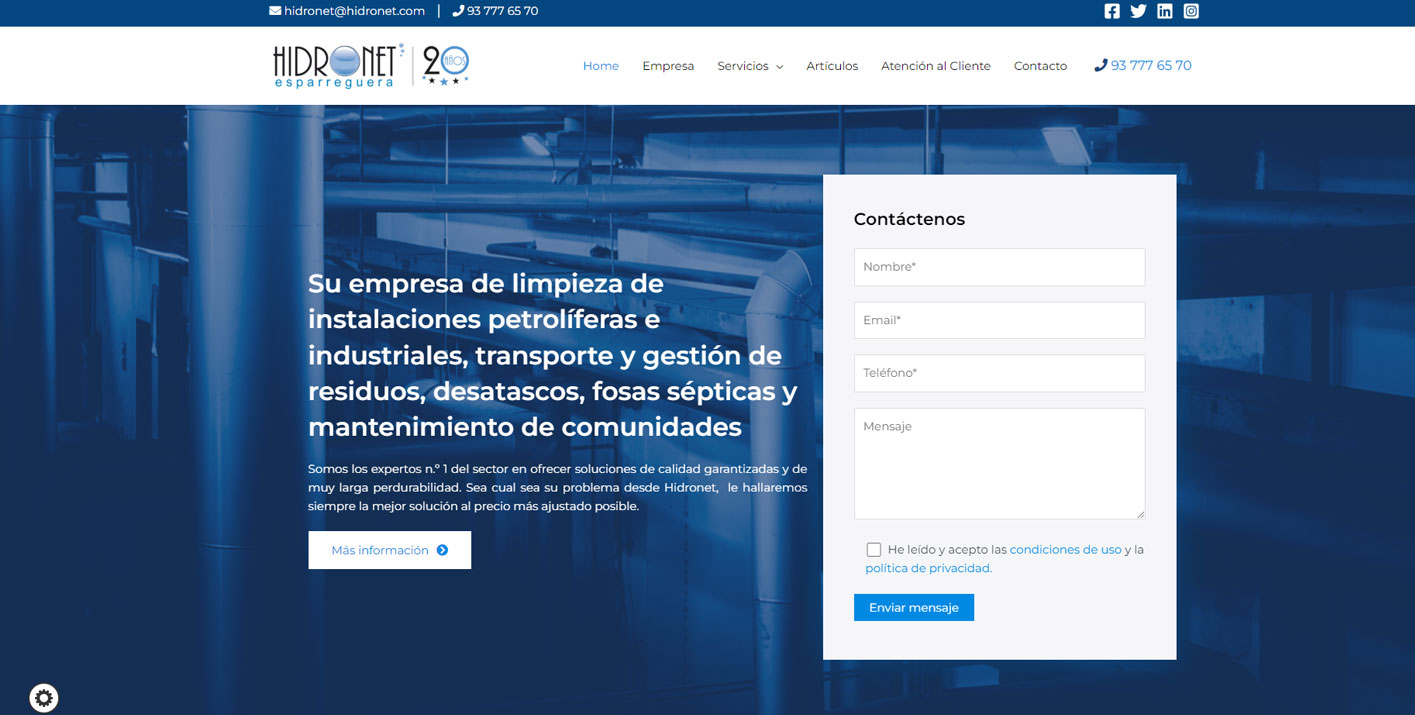Open the LinkedIn social icon

1165,11
